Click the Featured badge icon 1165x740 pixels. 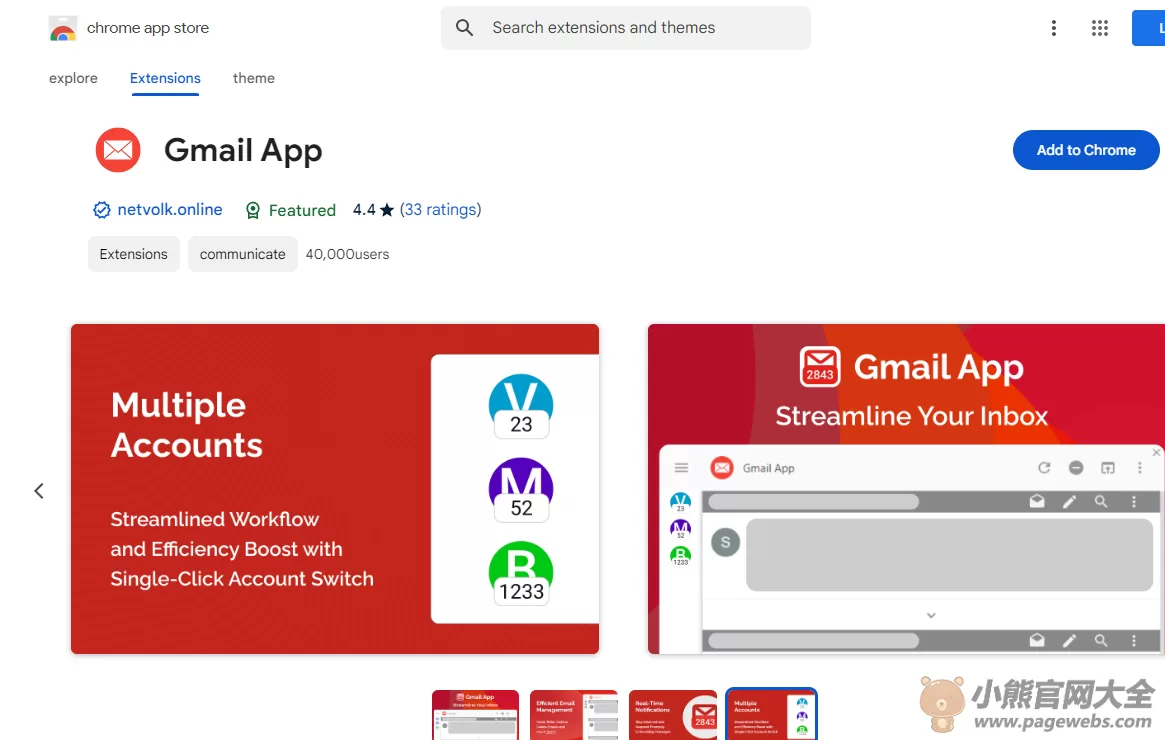pos(253,210)
